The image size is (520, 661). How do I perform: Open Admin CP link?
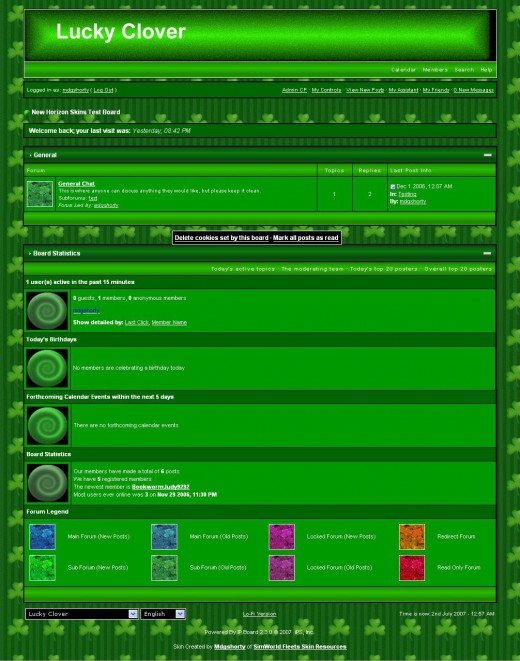pyautogui.click(x=294, y=90)
